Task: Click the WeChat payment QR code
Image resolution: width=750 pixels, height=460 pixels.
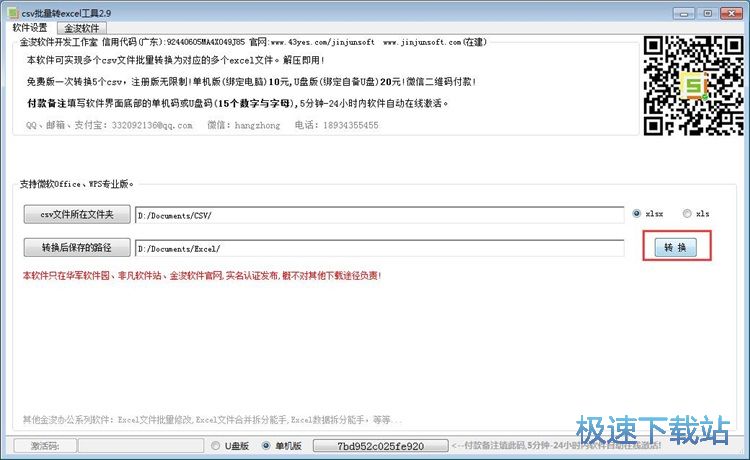Action: [693, 86]
